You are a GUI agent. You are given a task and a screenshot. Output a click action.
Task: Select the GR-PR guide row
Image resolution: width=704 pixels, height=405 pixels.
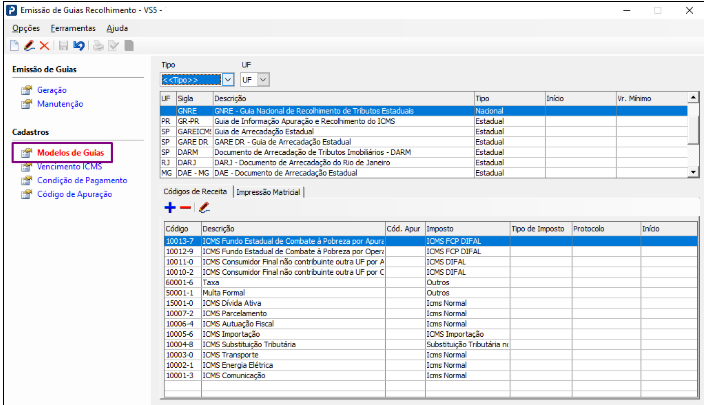(x=424, y=121)
